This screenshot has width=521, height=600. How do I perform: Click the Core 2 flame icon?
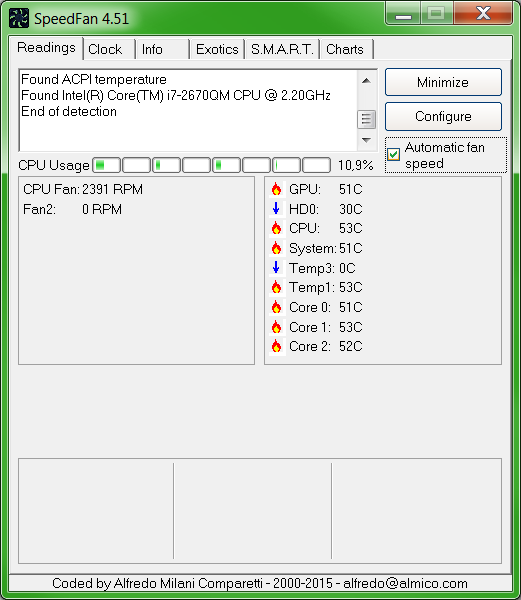click(276, 346)
